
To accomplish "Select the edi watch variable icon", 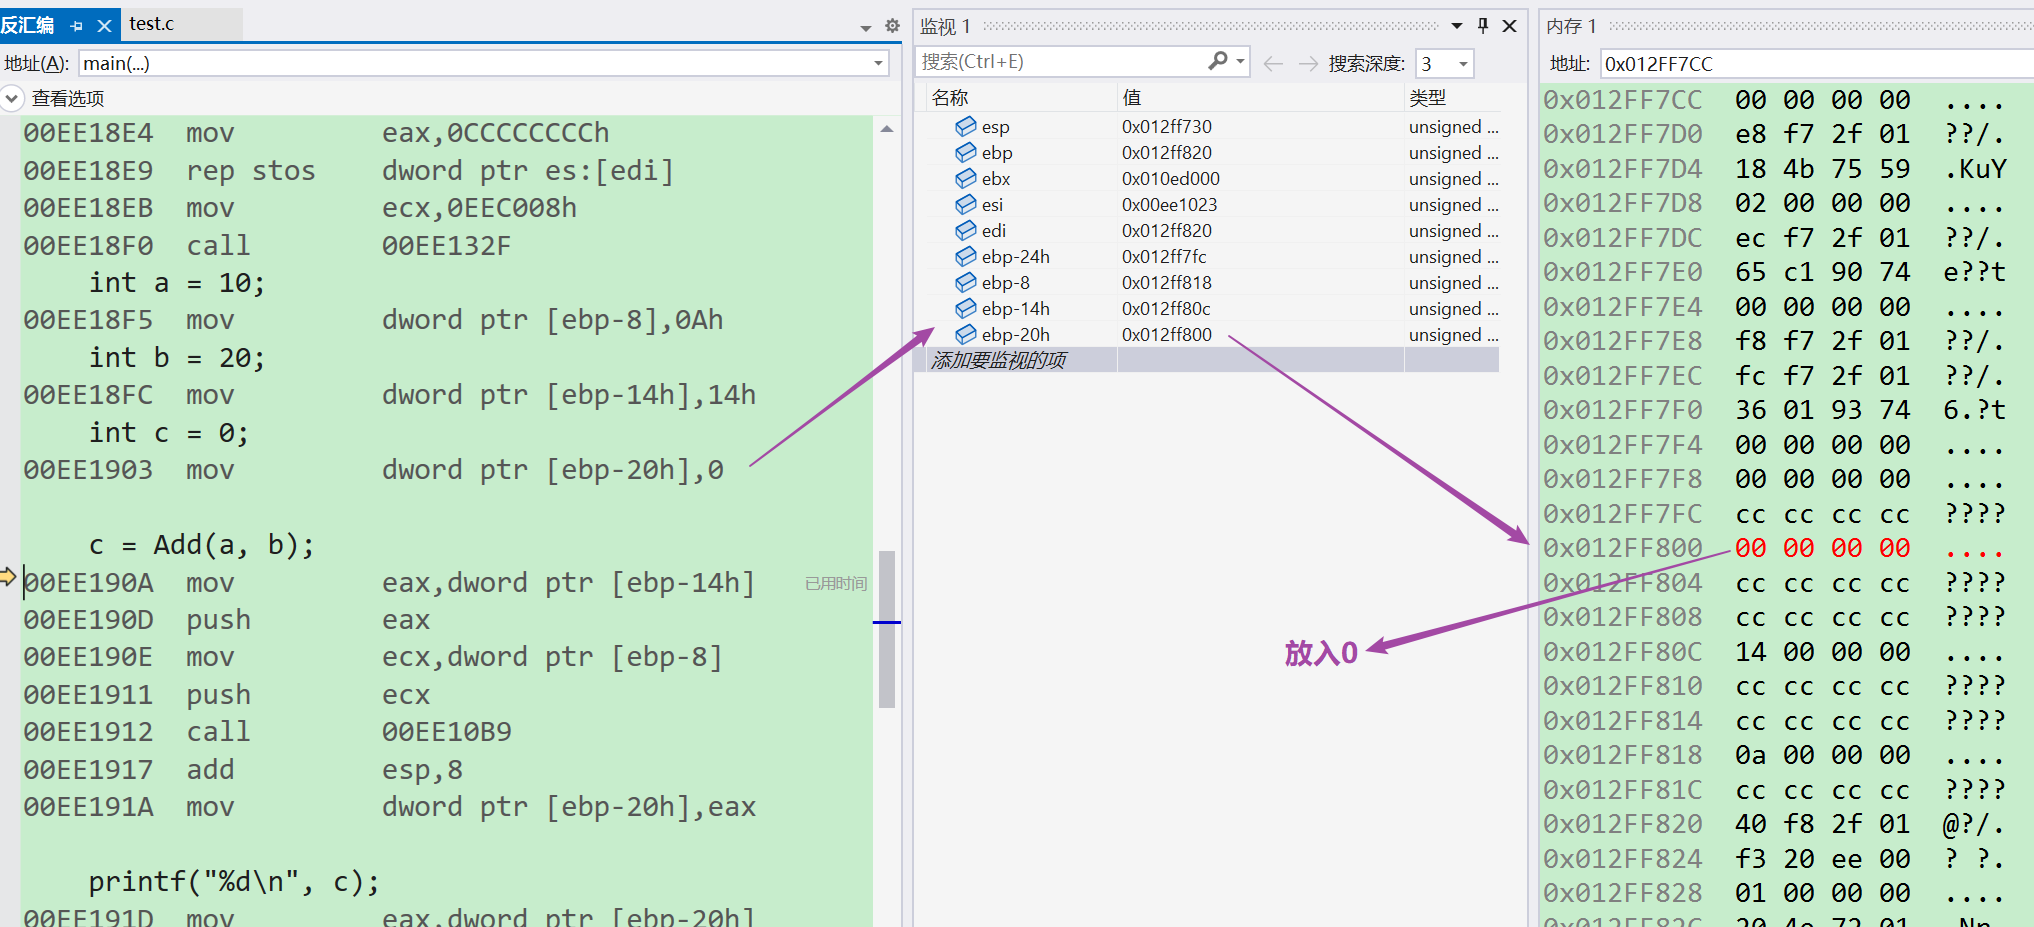I will click(x=966, y=230).
